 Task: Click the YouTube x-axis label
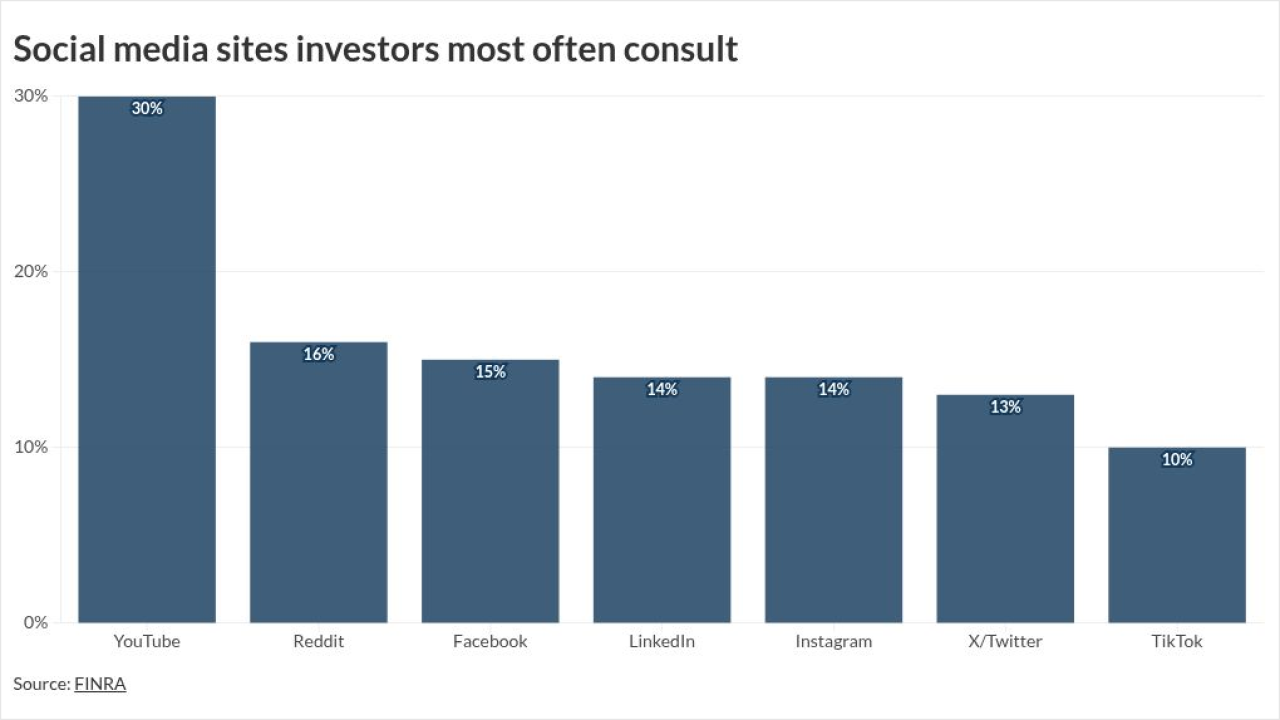click(147, 641)
